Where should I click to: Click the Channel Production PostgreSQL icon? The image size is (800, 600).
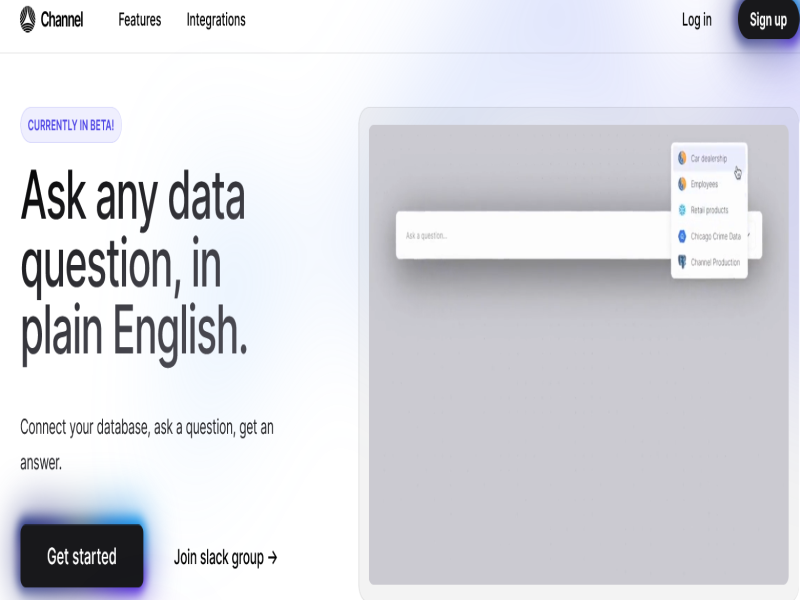(682, 262)
